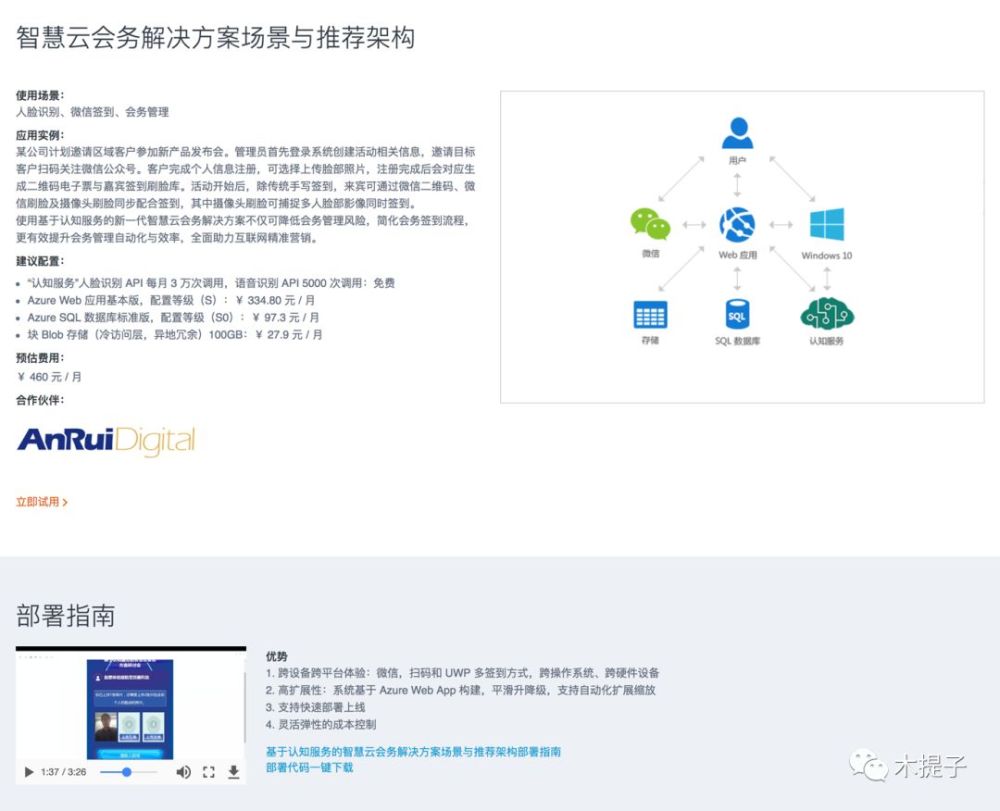Click the 智慧云会务解决方案场景与推荐架构 heading
Viewport: 1000px width, 811px height.
216,38
